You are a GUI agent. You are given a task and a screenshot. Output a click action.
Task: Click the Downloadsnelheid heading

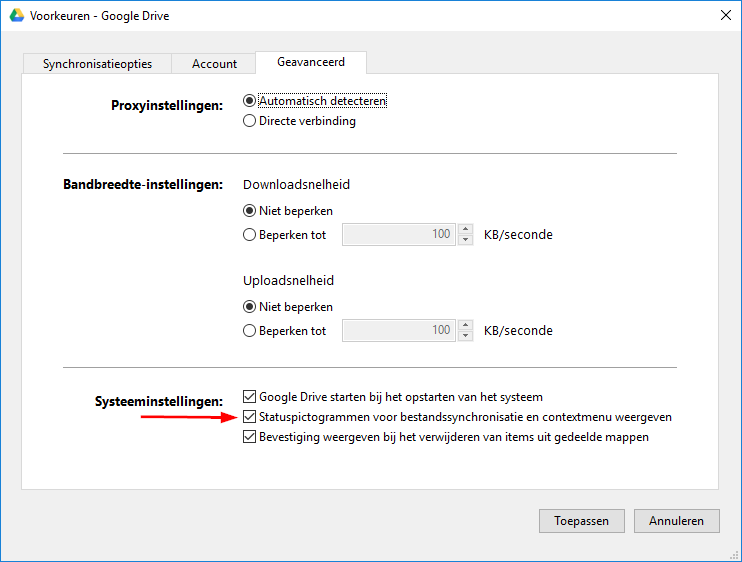(296, 184)
